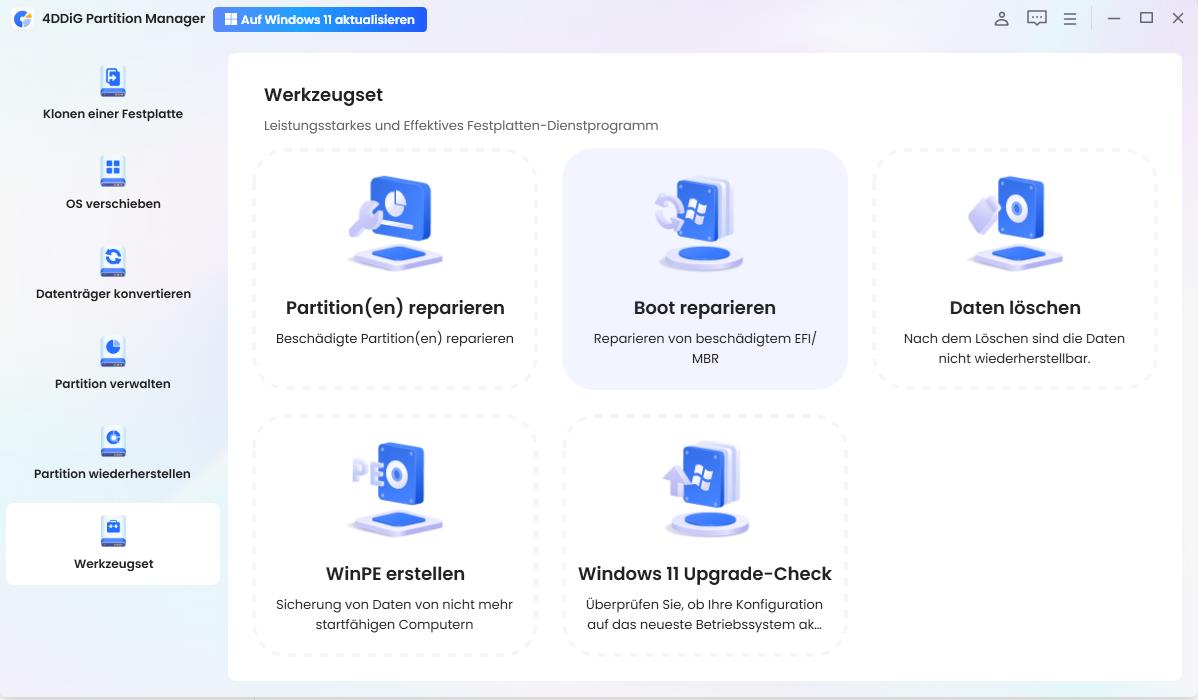Open the Daten löschen title
1198x700 pixels.
click(x=1015, y=308)
